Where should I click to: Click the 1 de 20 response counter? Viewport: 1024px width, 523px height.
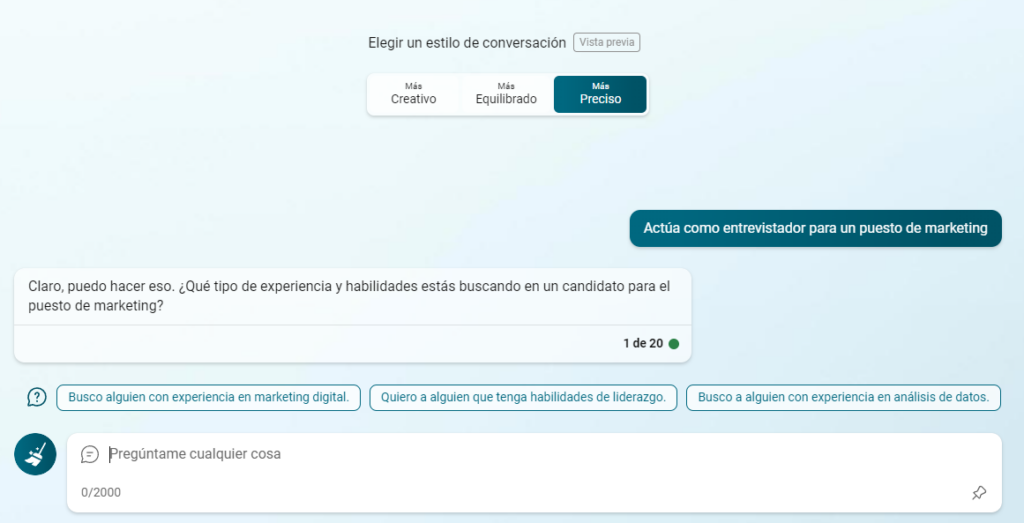642,343
